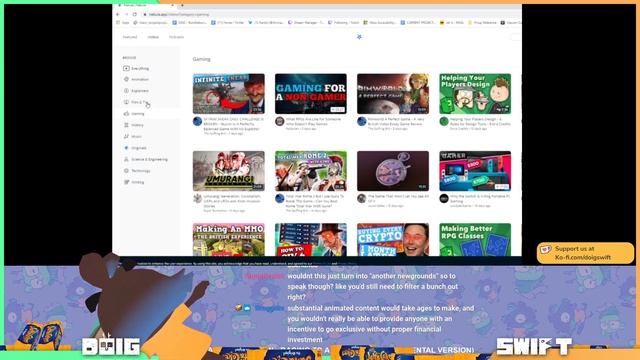Open the Animation category in the sidebar
Image resolution: width=640 pixels, height=360 pixels.
click(136, 79)
